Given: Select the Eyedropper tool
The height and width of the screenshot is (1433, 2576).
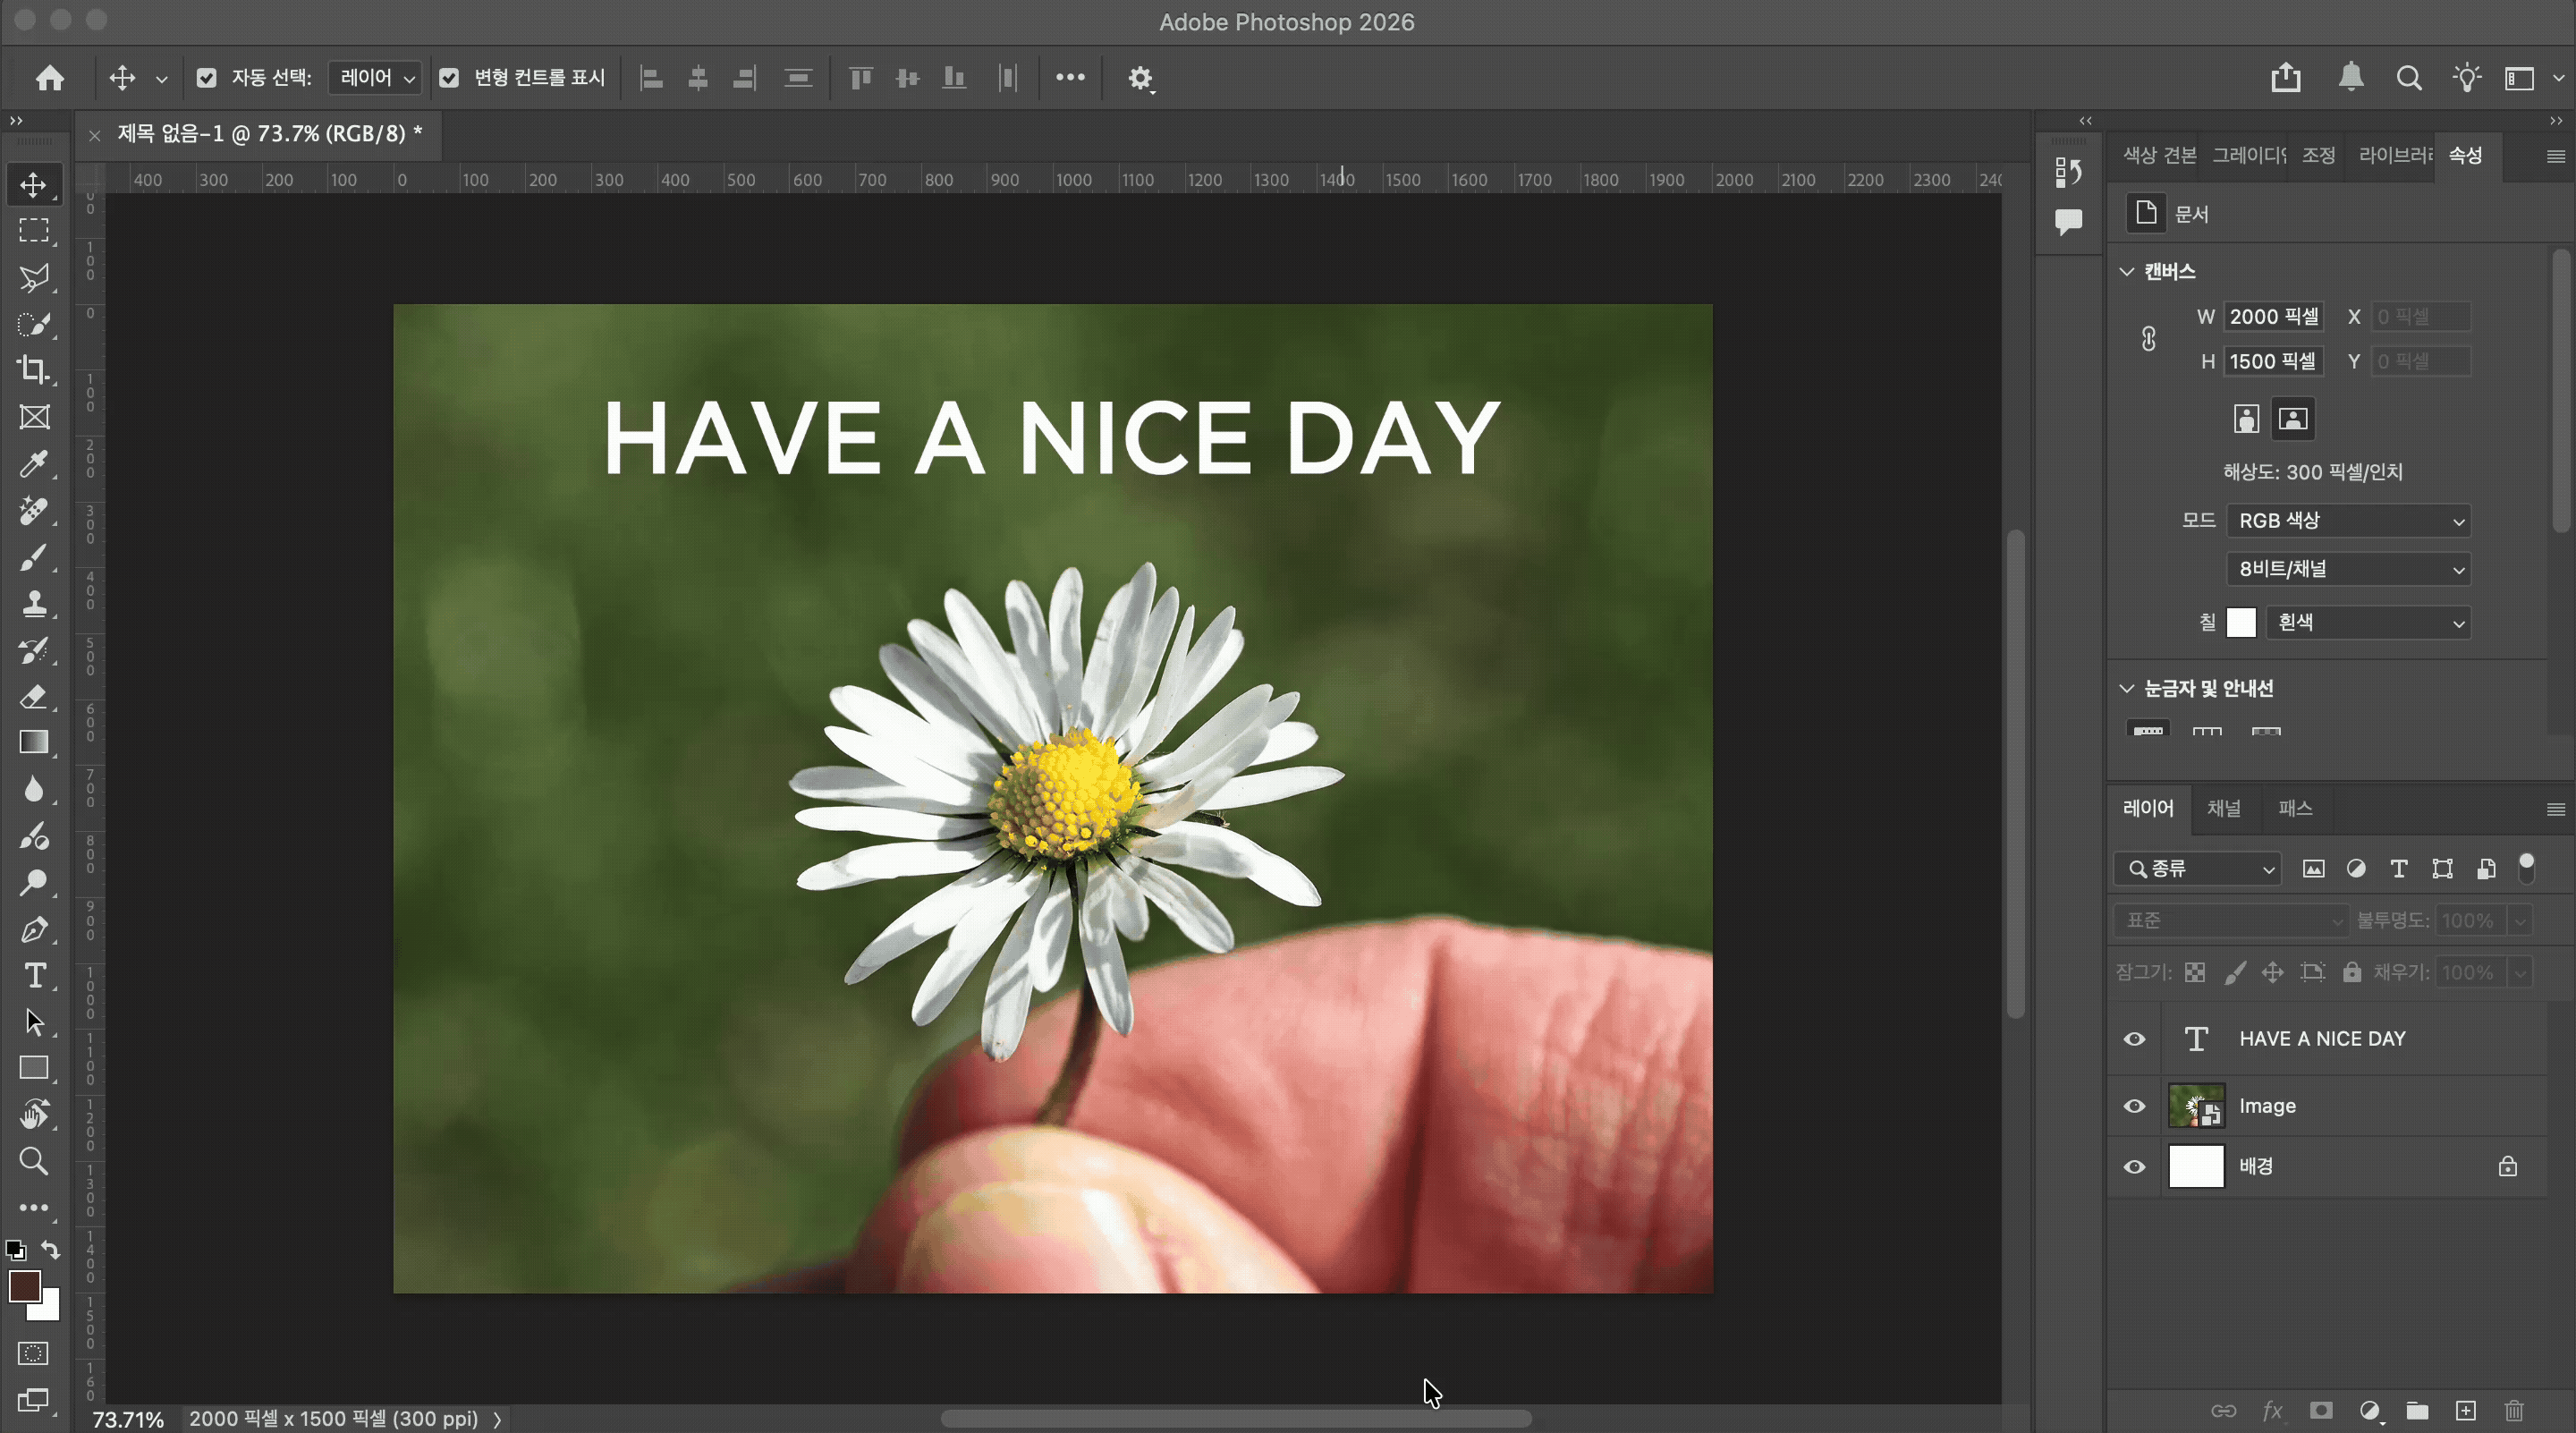Looking at the screenshot, I should click(x=34, y=464).
